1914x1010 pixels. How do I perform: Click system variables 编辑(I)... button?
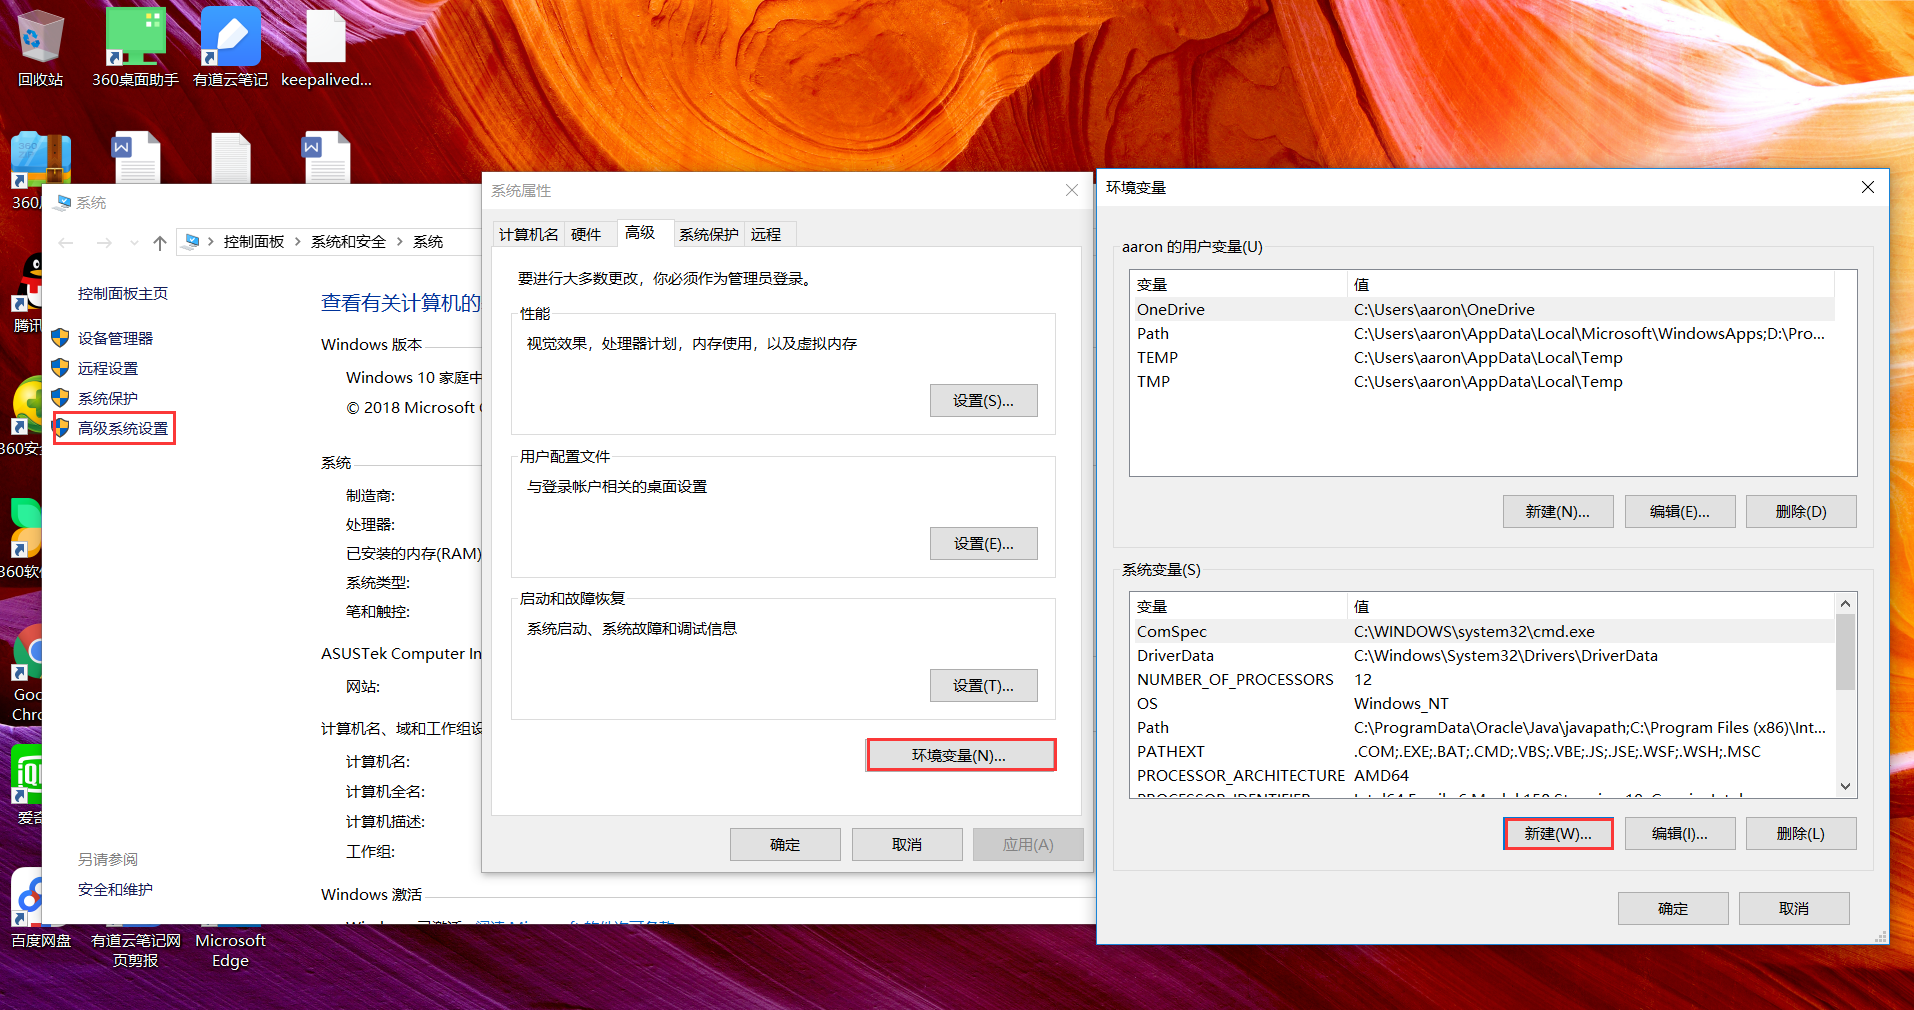(x=1680, y=833)
